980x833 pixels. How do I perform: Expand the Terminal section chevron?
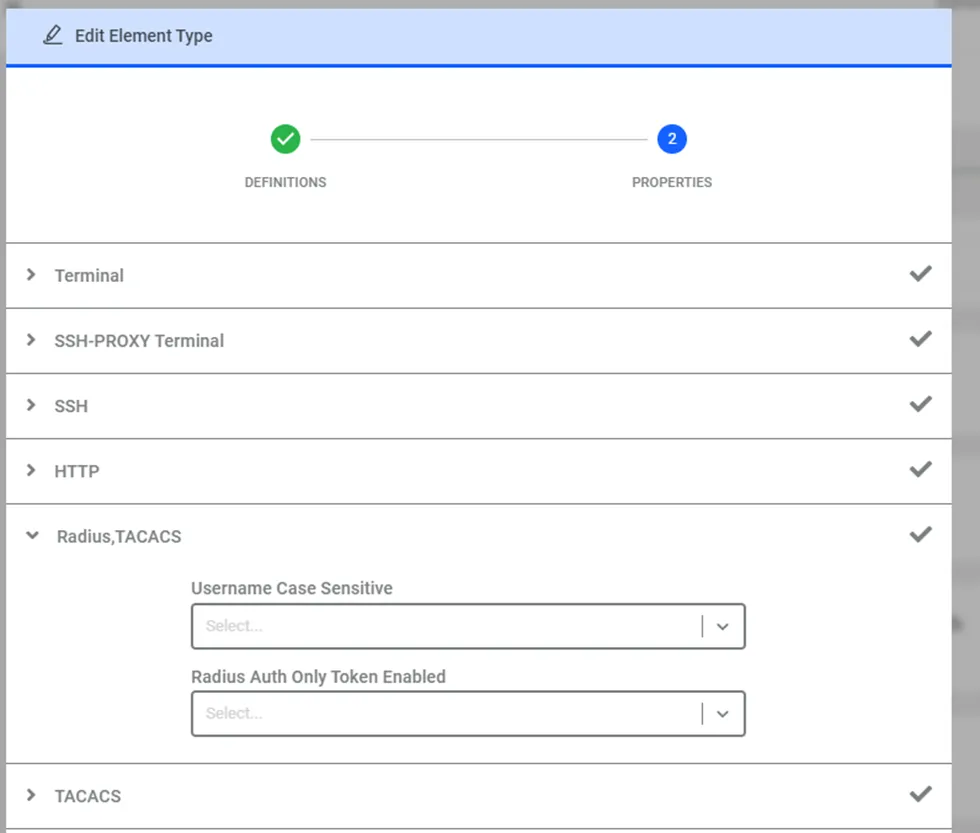[31, 274]
